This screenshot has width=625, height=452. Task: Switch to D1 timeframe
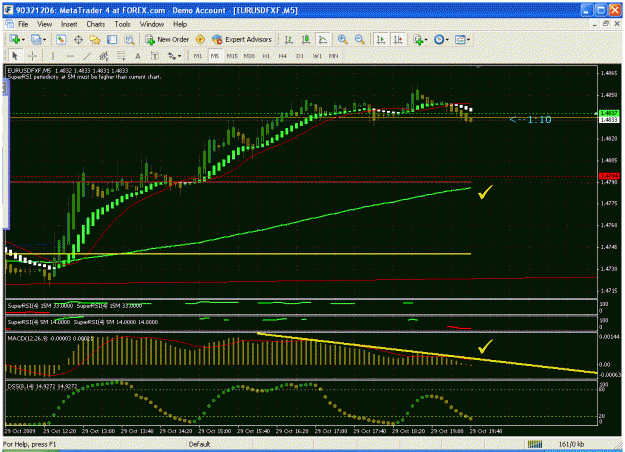300,56
